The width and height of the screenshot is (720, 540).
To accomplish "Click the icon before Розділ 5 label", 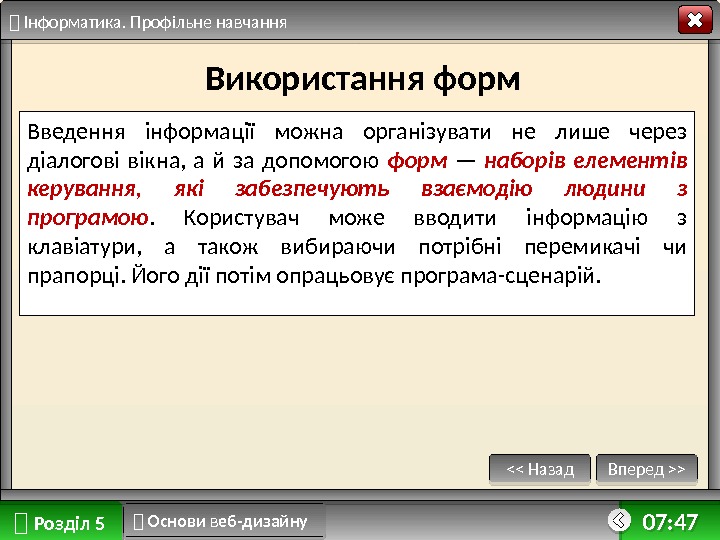I will 21,523.
